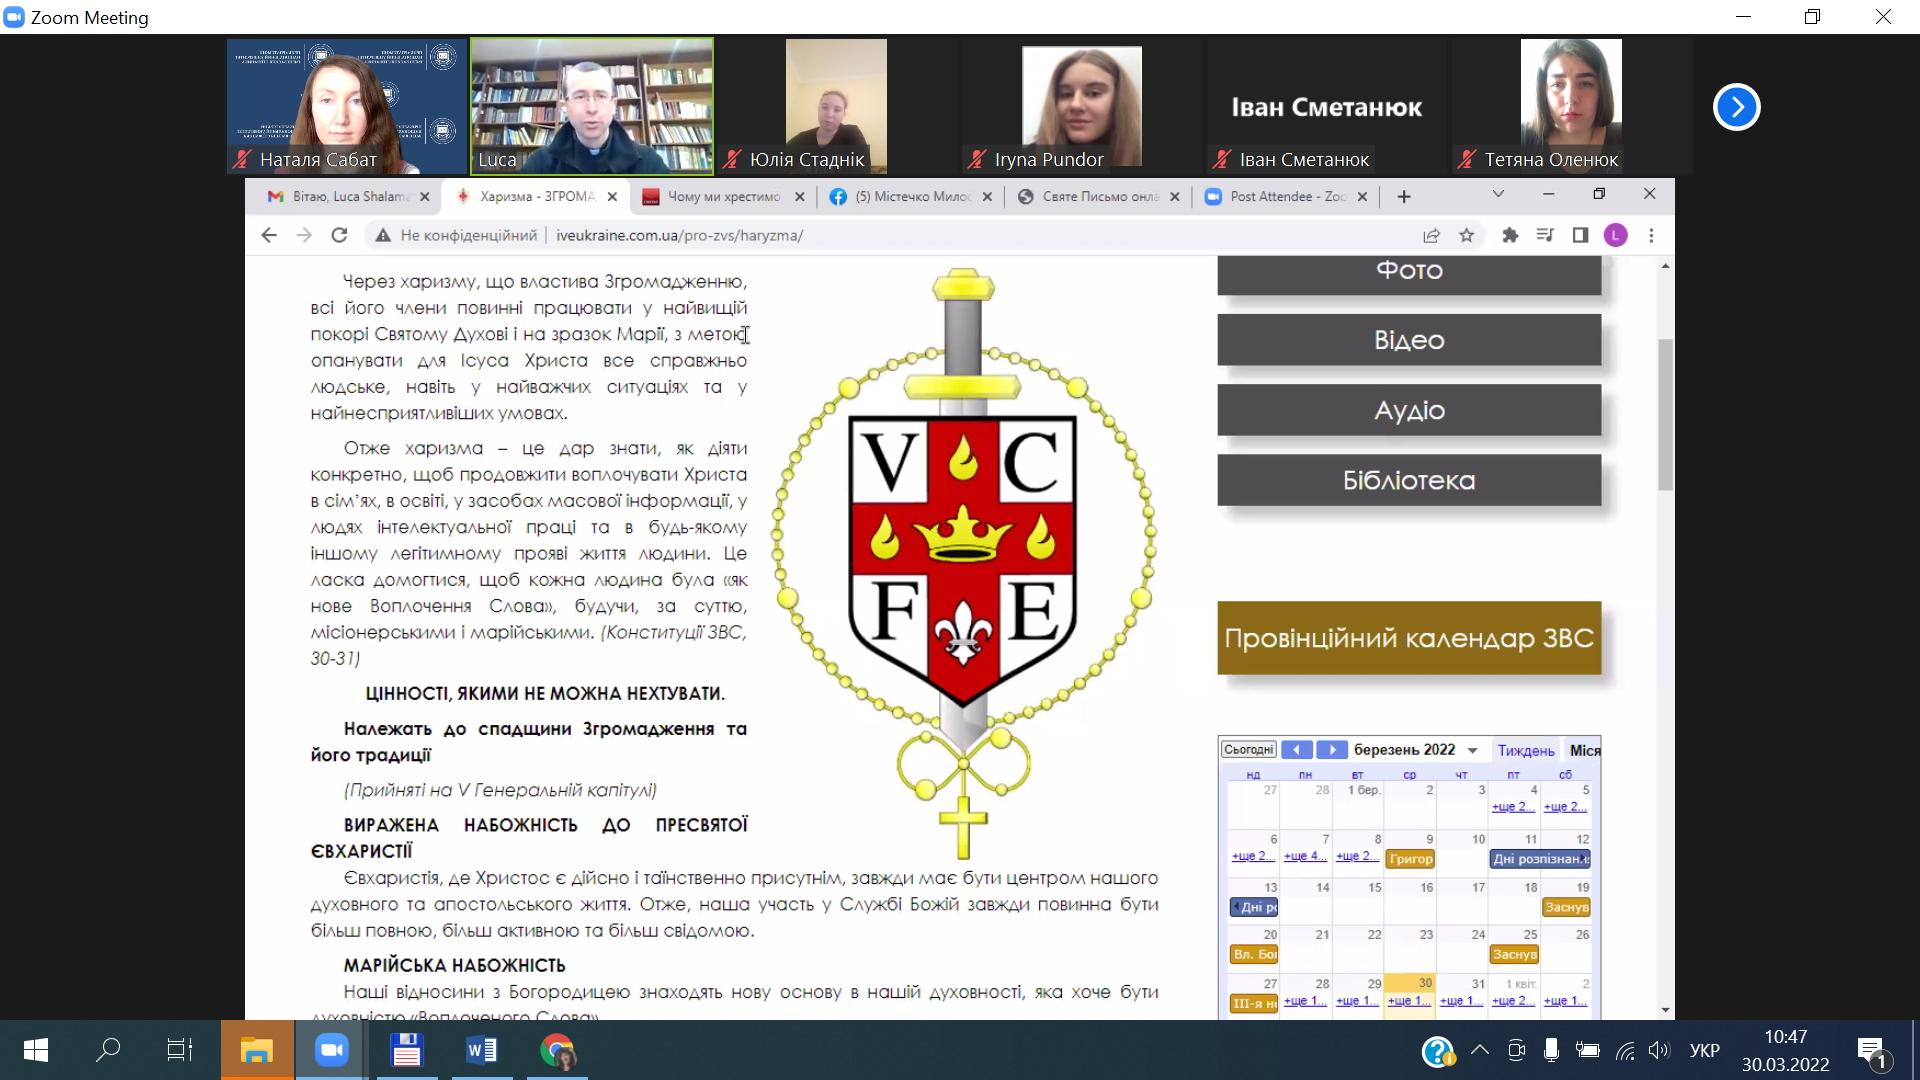1920x1080 pixels.
Task: Switch to Тиждень calendar view
Action: (1525, 750)
